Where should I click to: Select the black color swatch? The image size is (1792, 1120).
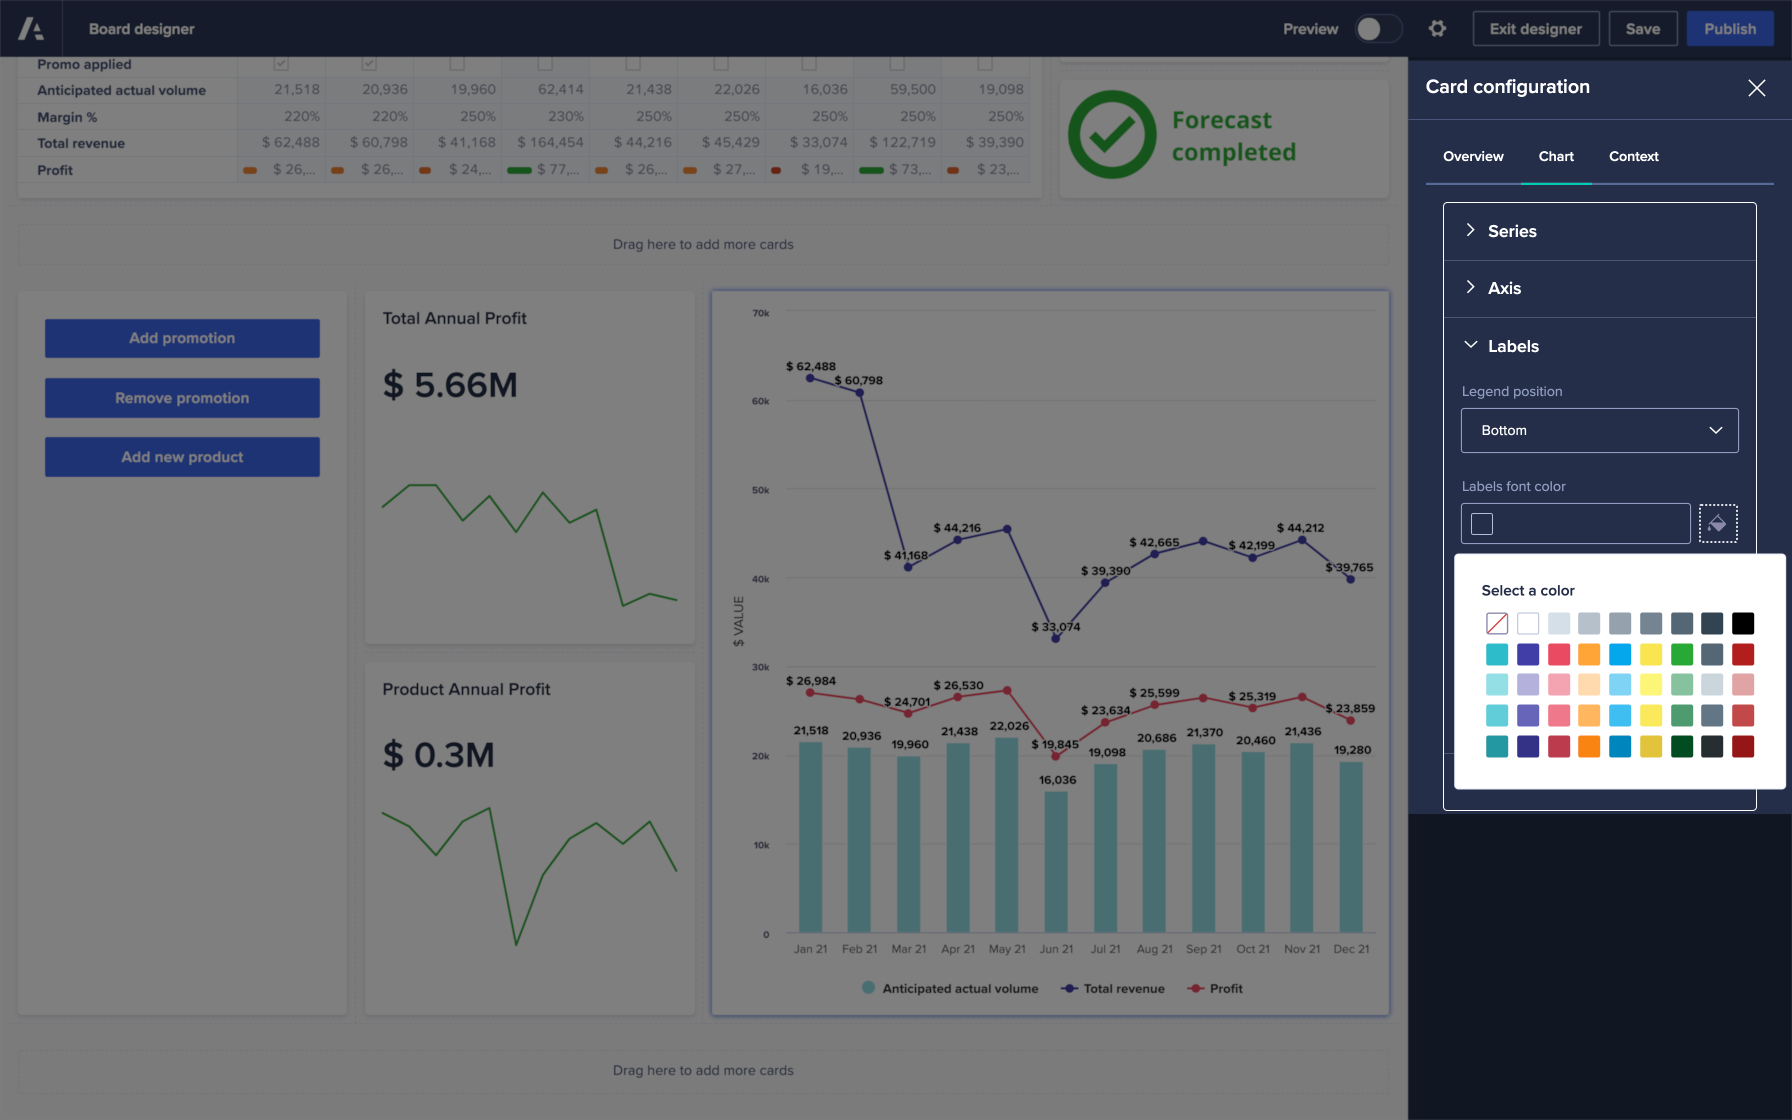[1743, 623]
